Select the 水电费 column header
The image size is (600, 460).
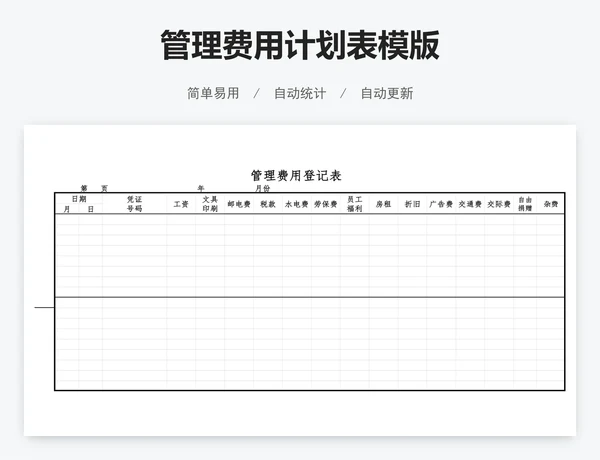click(x=297, y=204)
